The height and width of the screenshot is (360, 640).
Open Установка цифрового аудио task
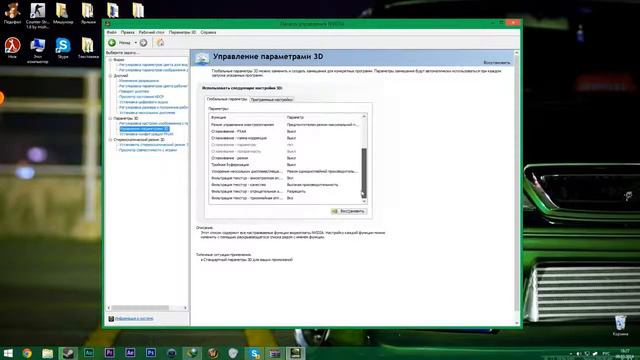(x=143, y=102)
